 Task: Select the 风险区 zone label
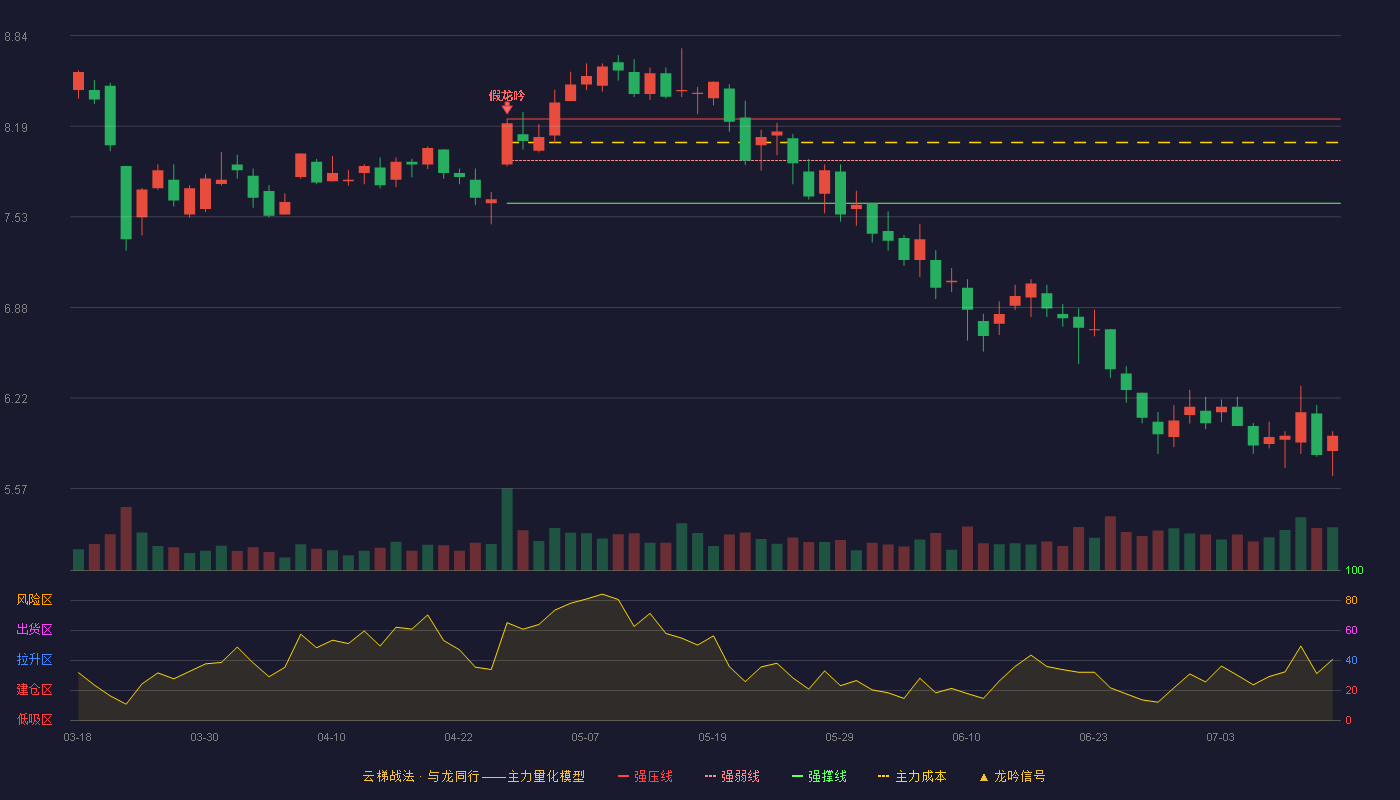pyautogui.click(x=34, y=600)
